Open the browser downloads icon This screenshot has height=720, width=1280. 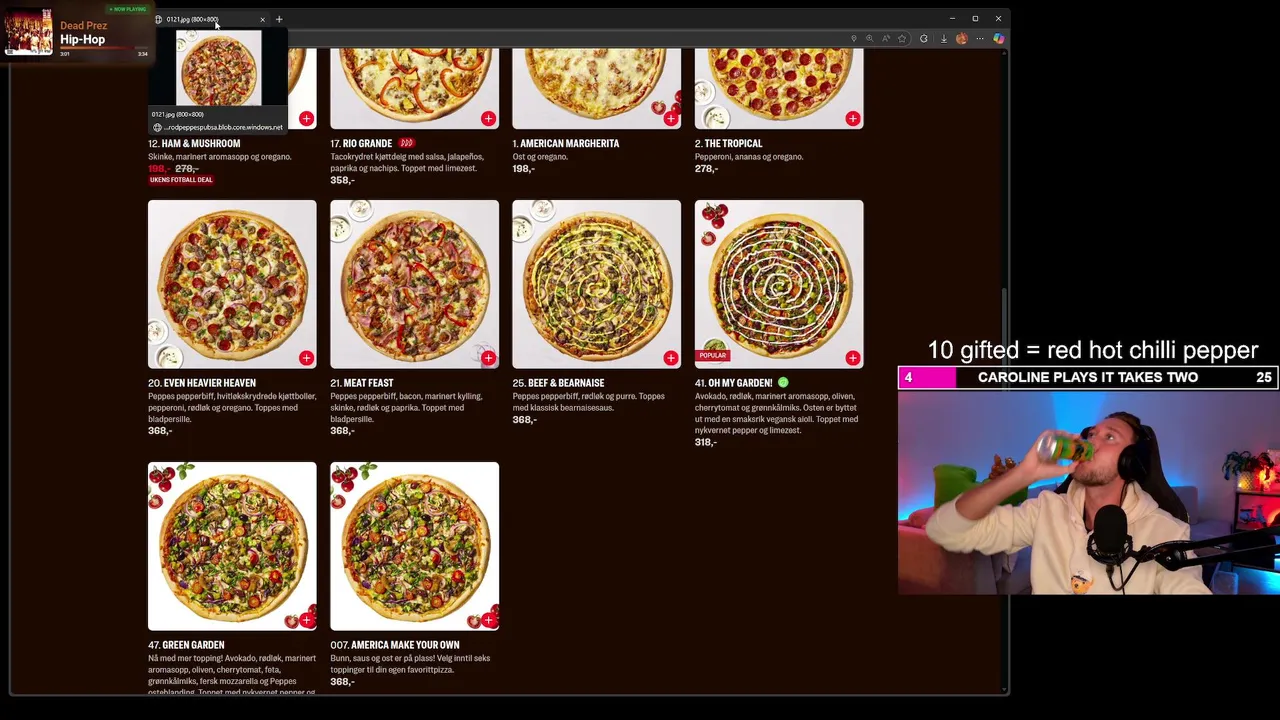(943, 39)
